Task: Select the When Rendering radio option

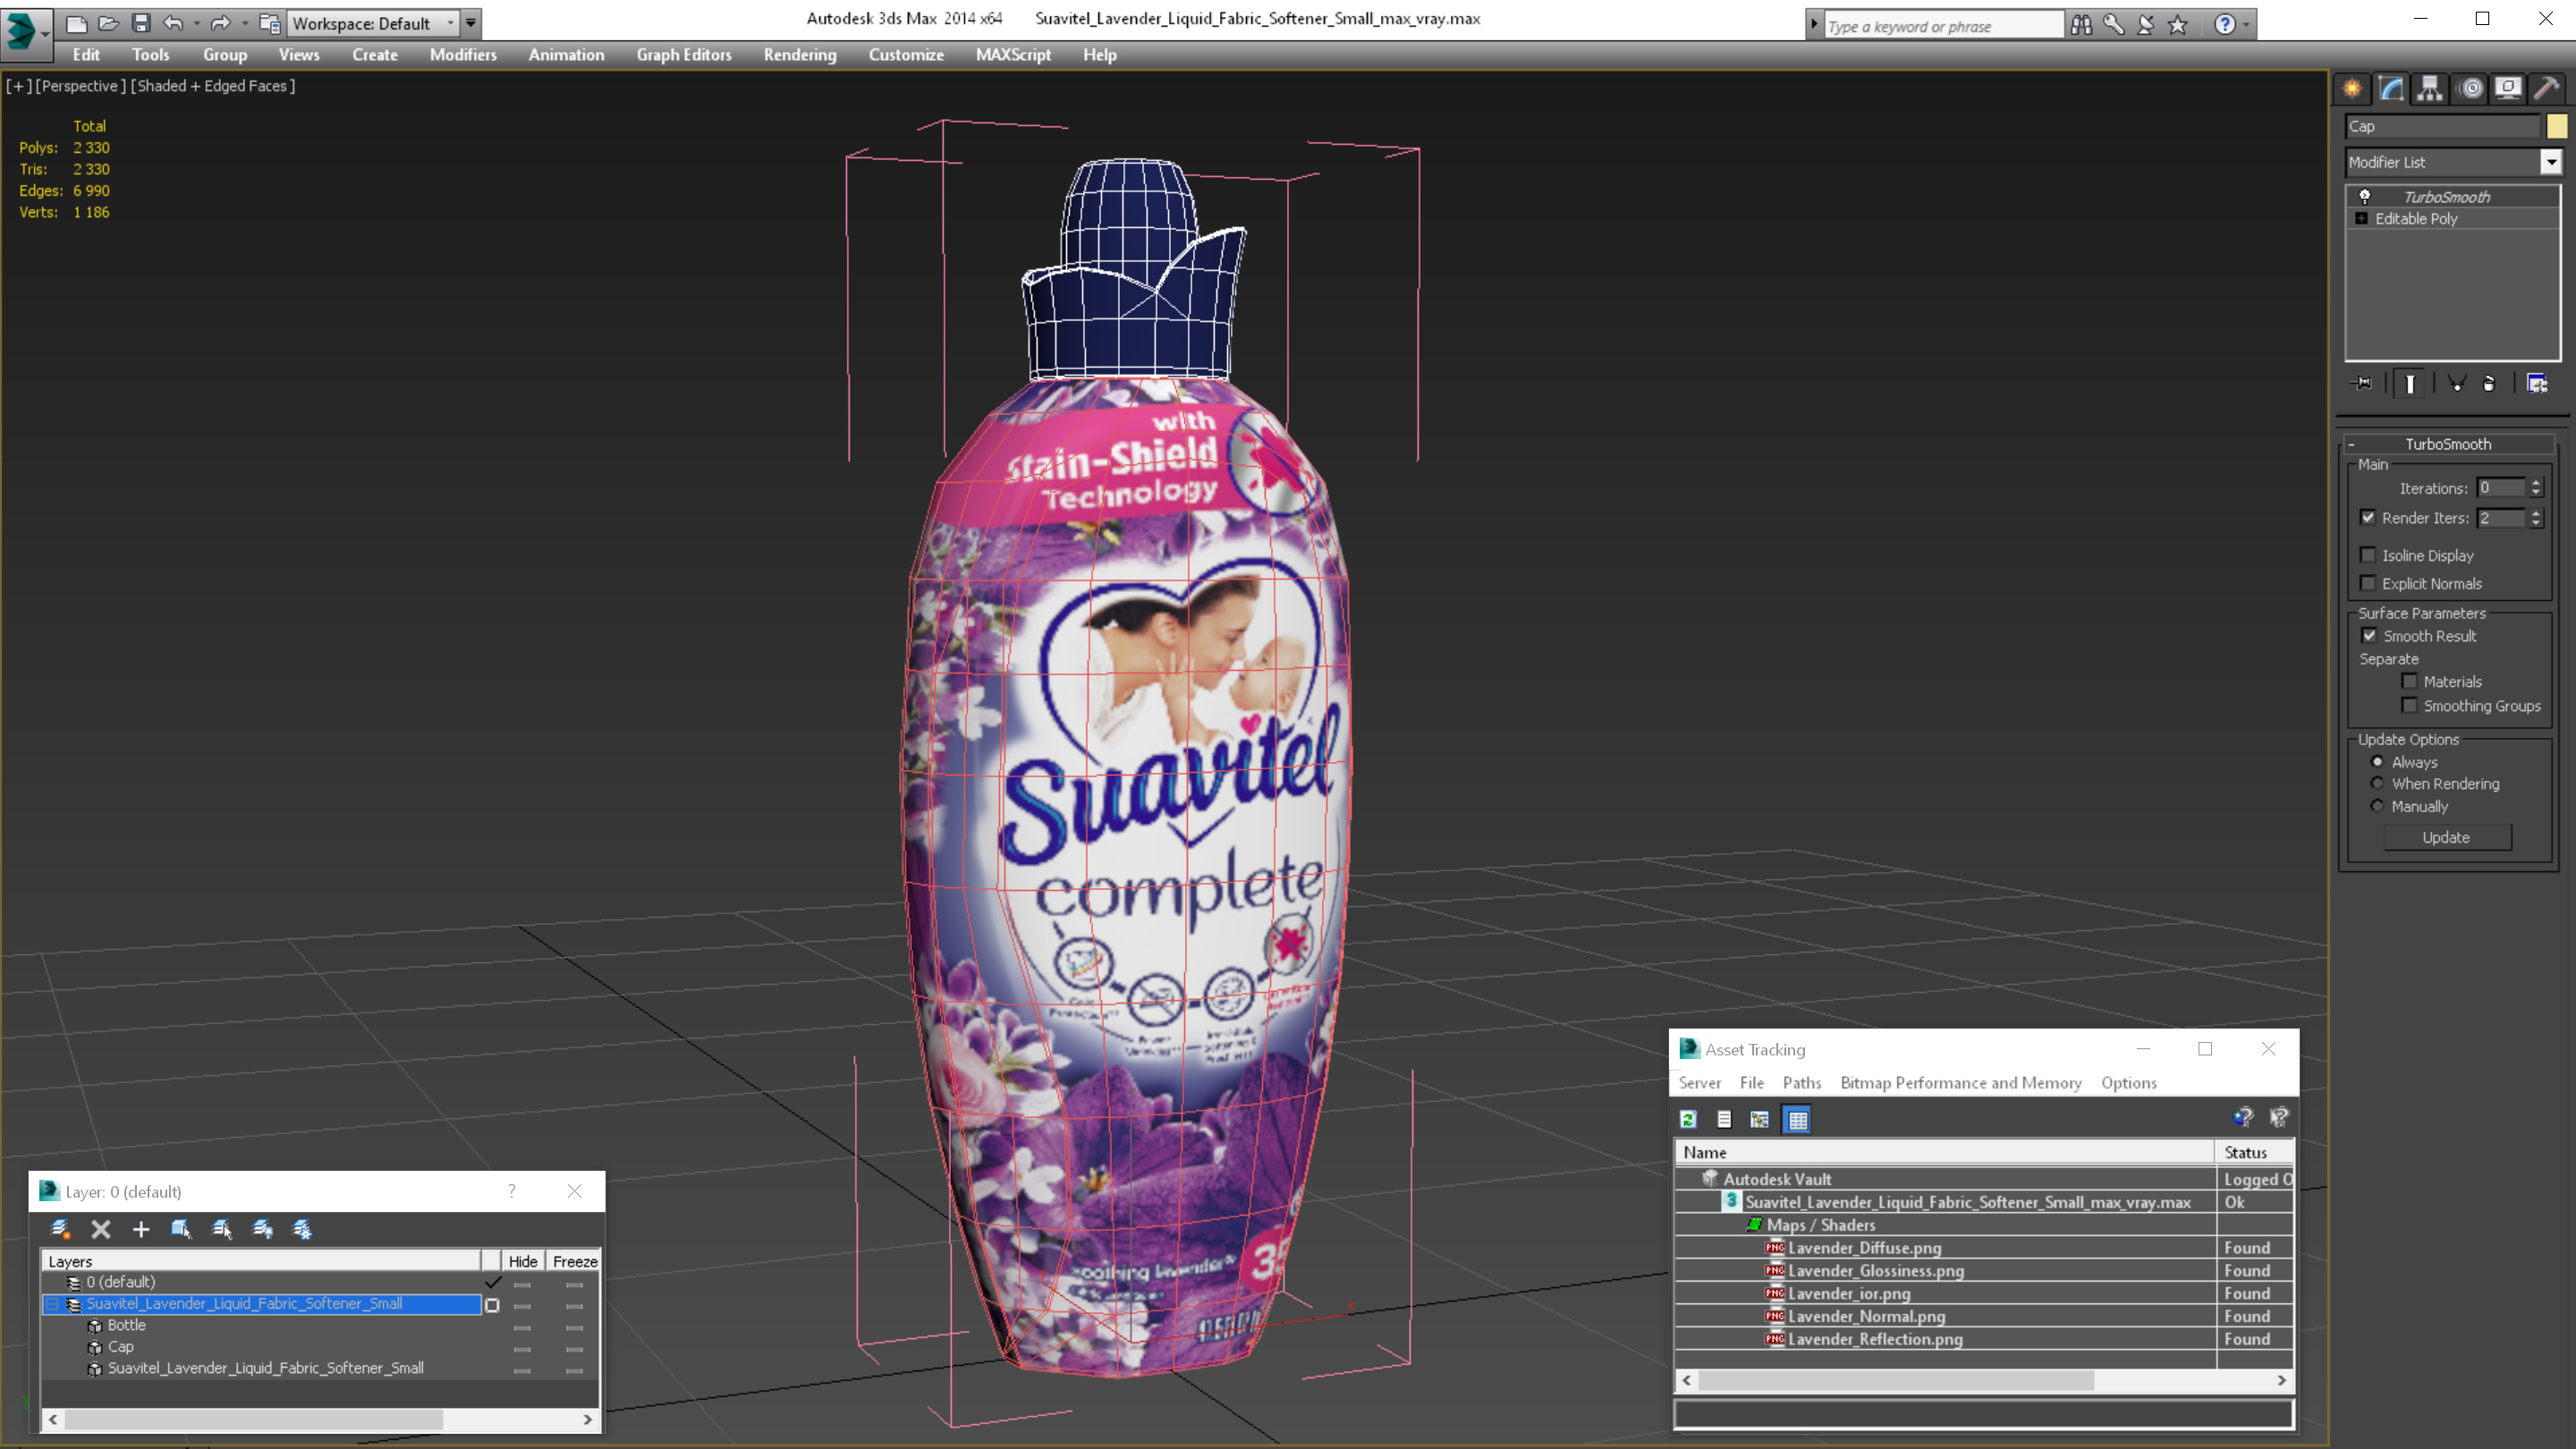Action: pos(2377,784)
